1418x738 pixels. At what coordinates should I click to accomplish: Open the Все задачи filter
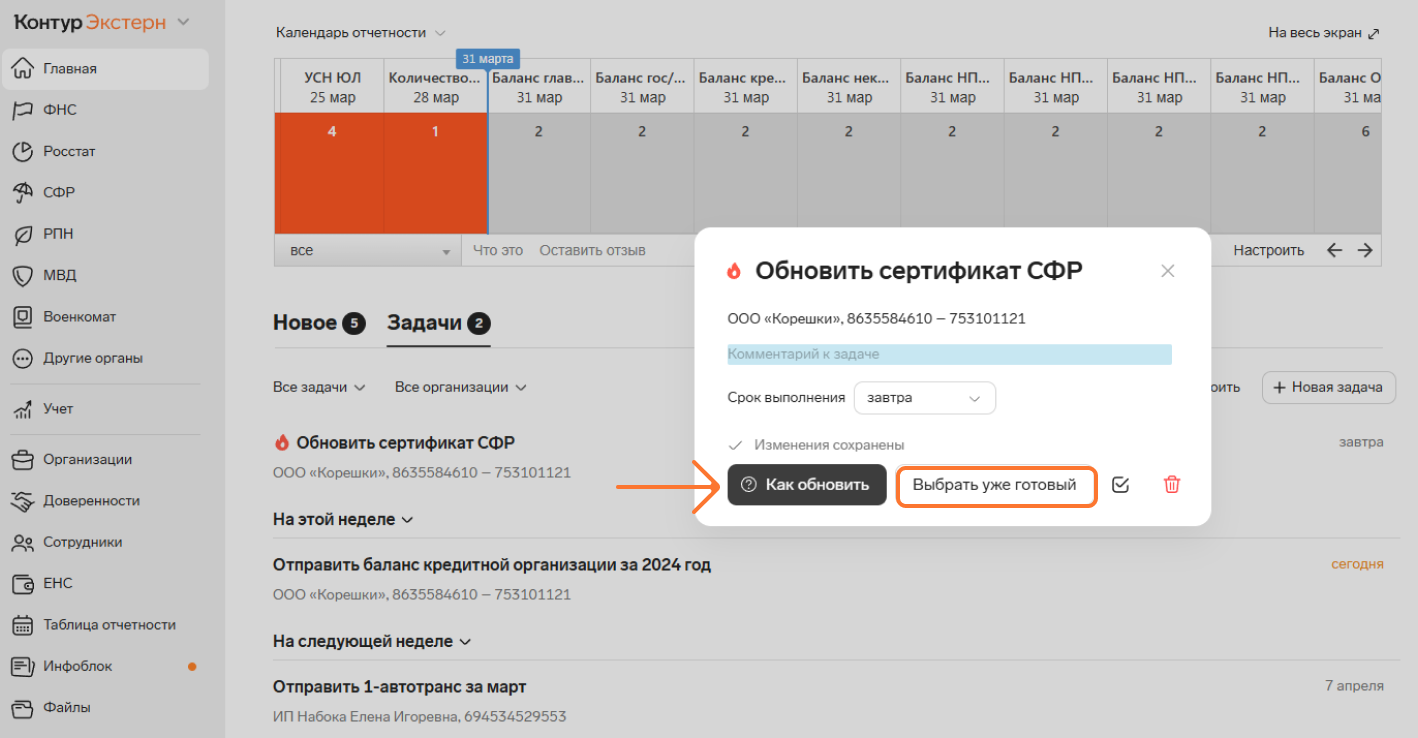[319, 387]
